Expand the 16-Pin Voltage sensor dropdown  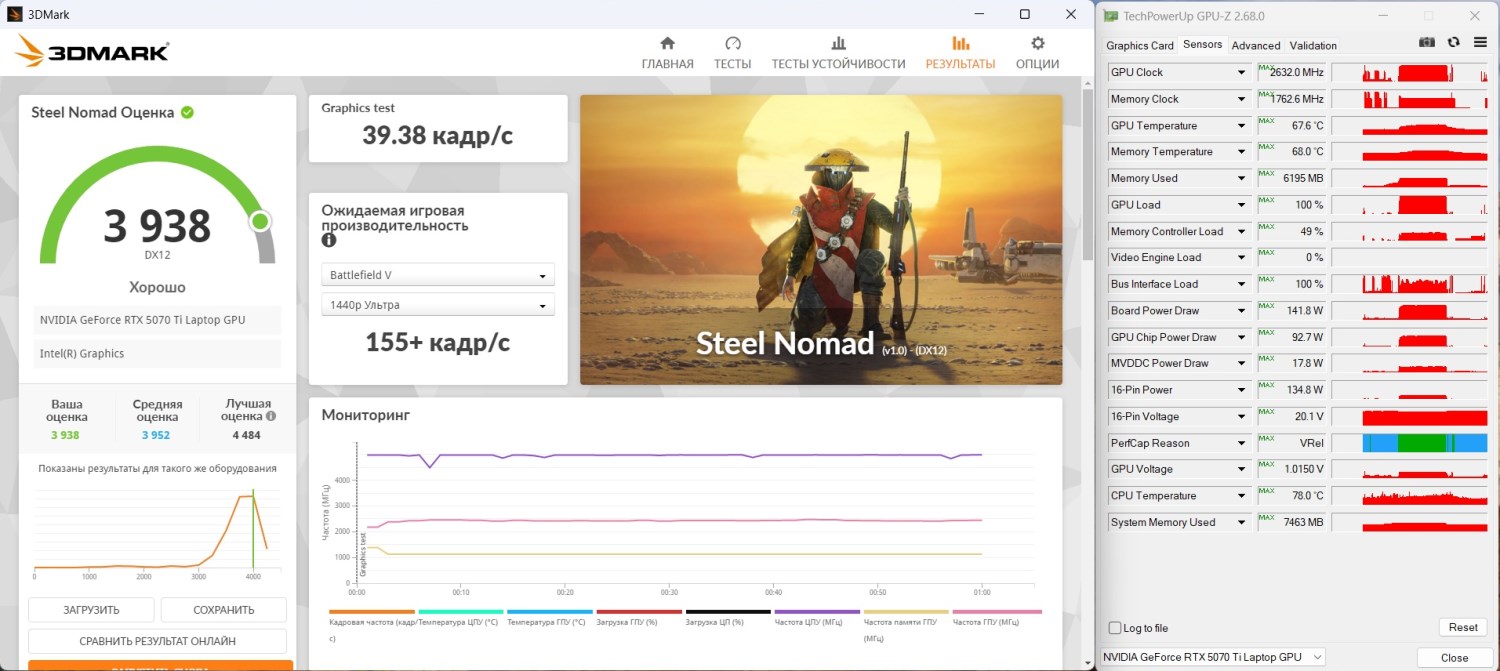coord(1241,416)
